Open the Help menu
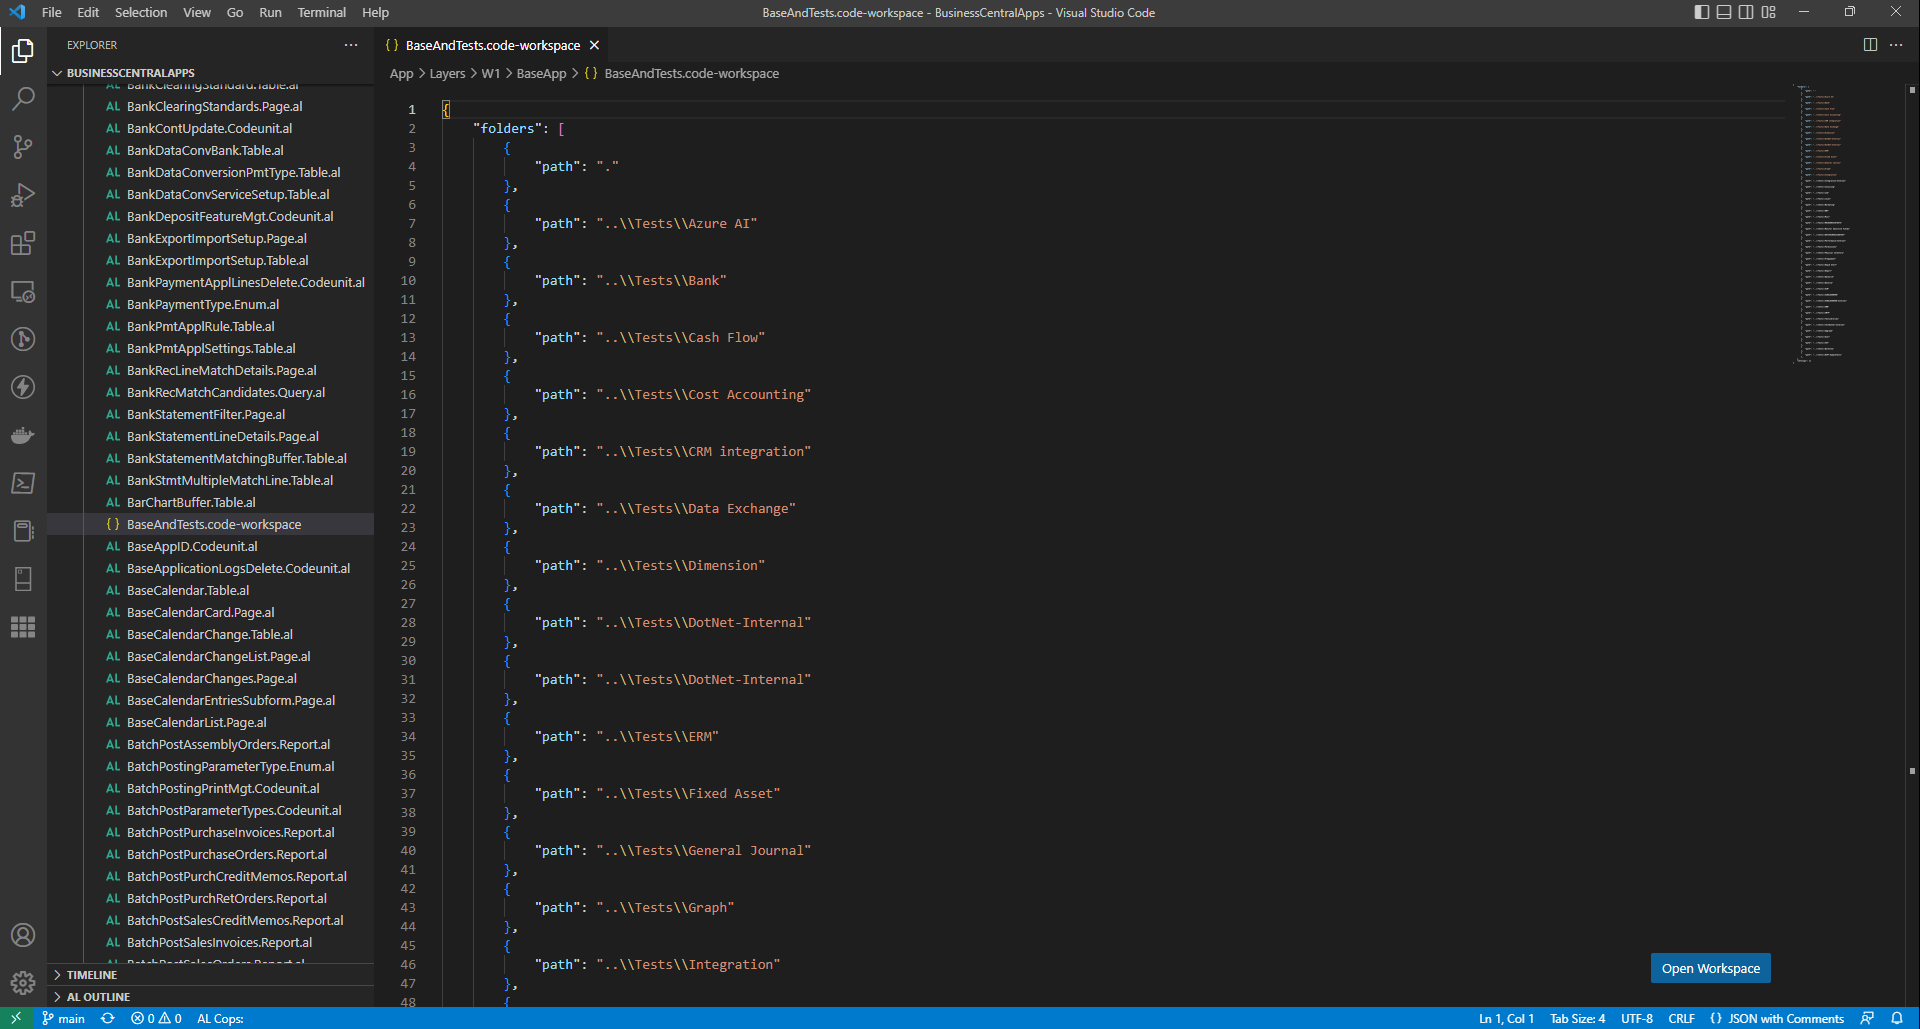This screenshot has height=1029, width=1920. point(375,12)
